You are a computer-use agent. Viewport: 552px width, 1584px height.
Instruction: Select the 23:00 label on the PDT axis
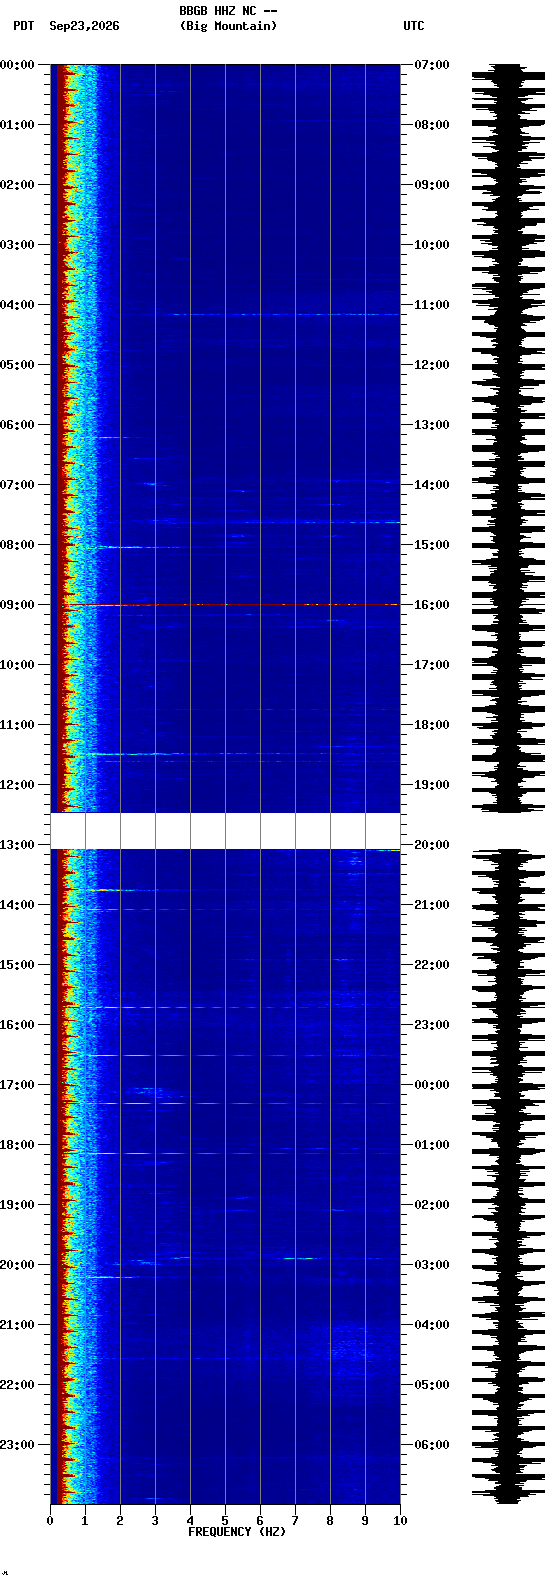18,1445
